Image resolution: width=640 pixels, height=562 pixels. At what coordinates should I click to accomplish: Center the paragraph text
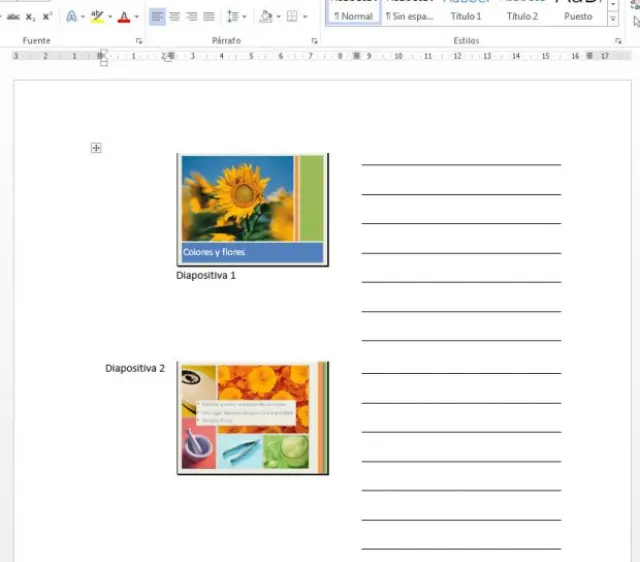click(x=174, y=17)
